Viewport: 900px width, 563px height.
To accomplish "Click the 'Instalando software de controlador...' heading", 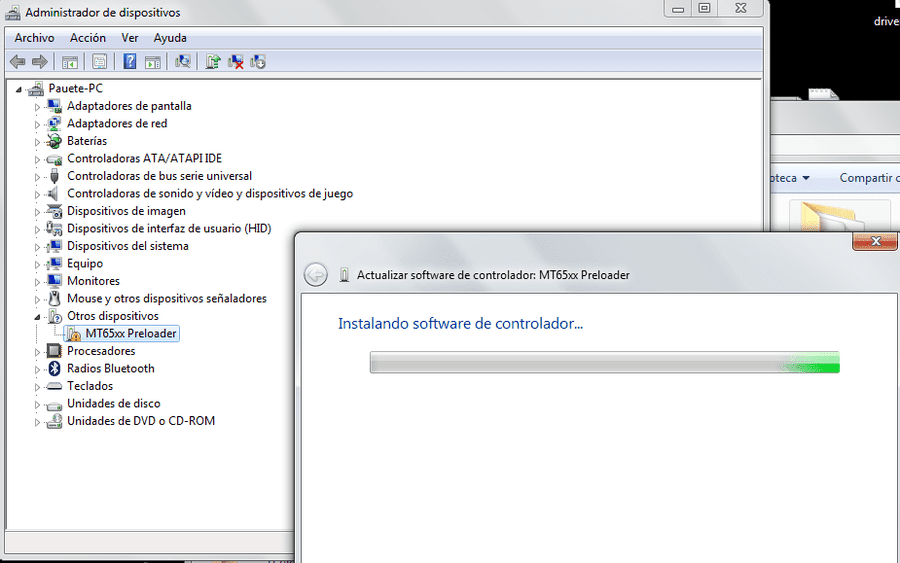I will coord(460,324).
